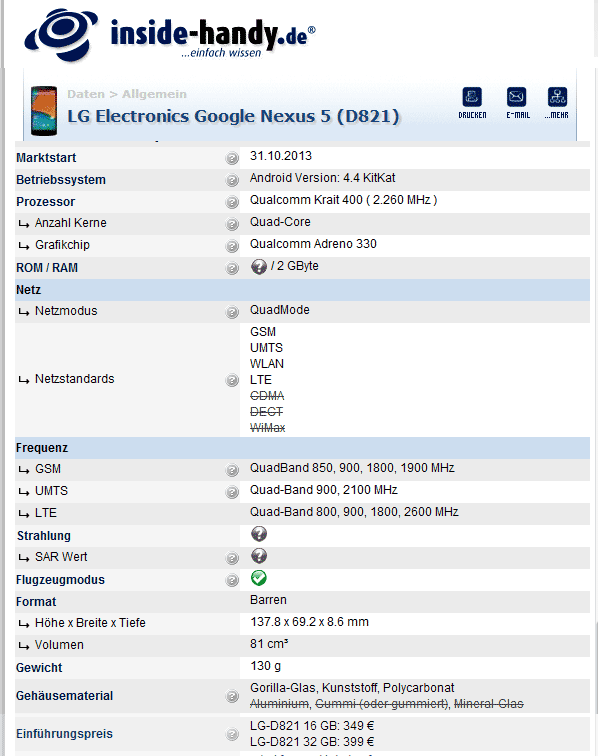Open help icon for Anzahl Kerne row
The height and width of the screenshot is (756, 598).
tap(232, 224)
